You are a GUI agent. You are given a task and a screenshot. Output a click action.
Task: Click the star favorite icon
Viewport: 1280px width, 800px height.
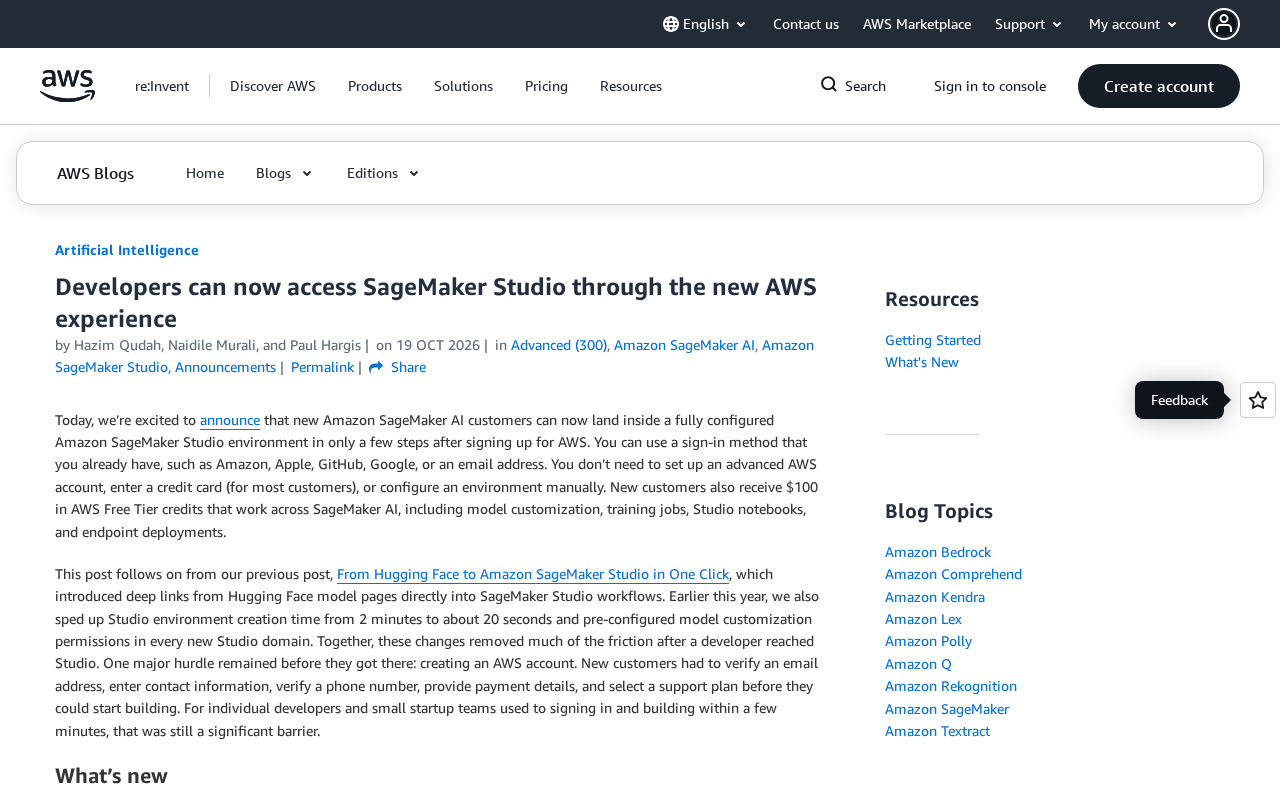tap(1258, 400)
